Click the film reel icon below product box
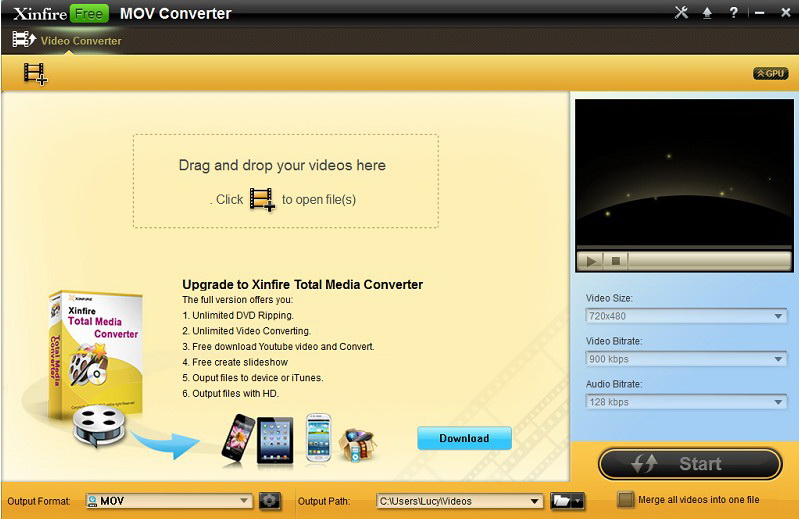 pyautogui.click(x=99, y=425)
